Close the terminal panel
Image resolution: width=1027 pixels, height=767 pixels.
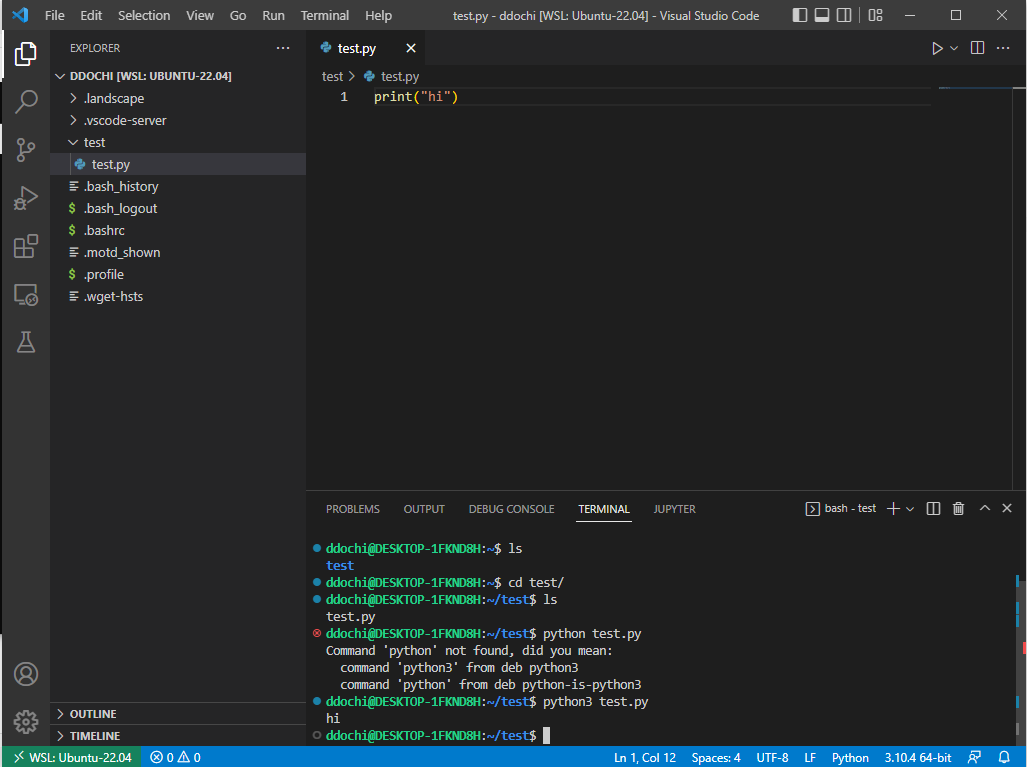tap(1007, 508)
